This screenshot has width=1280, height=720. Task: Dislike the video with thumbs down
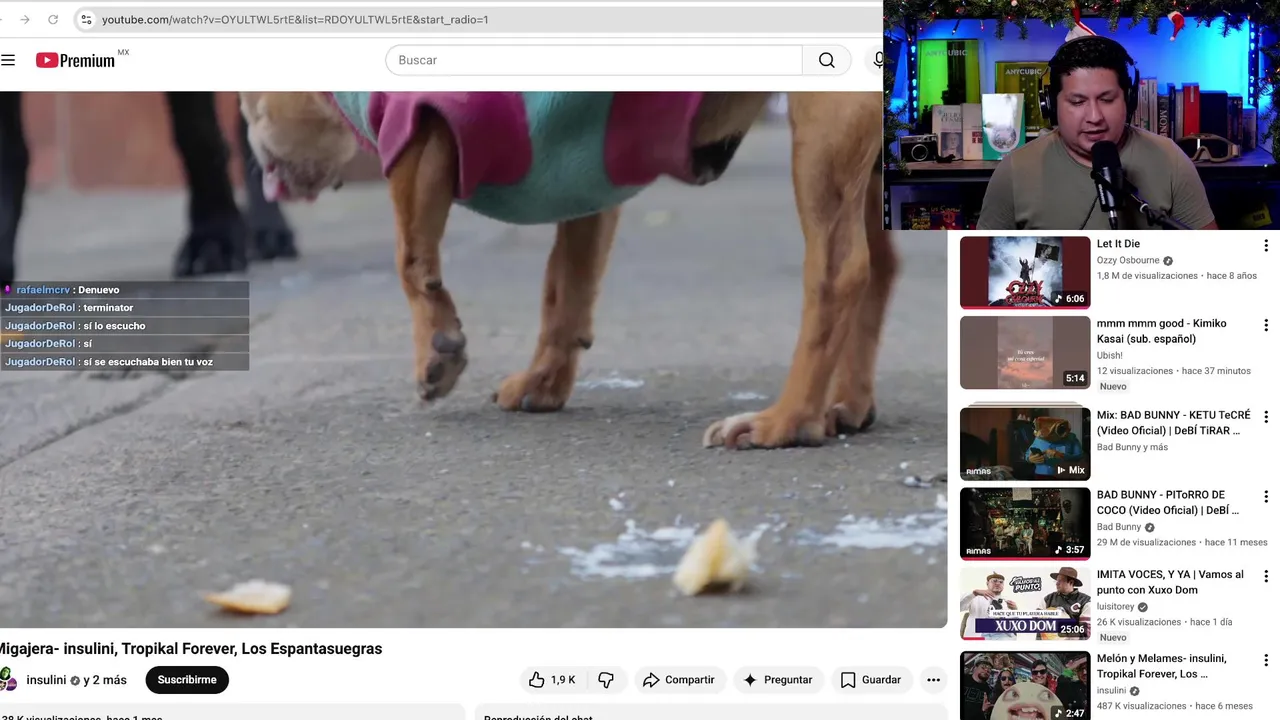click(x=606, y=680)
